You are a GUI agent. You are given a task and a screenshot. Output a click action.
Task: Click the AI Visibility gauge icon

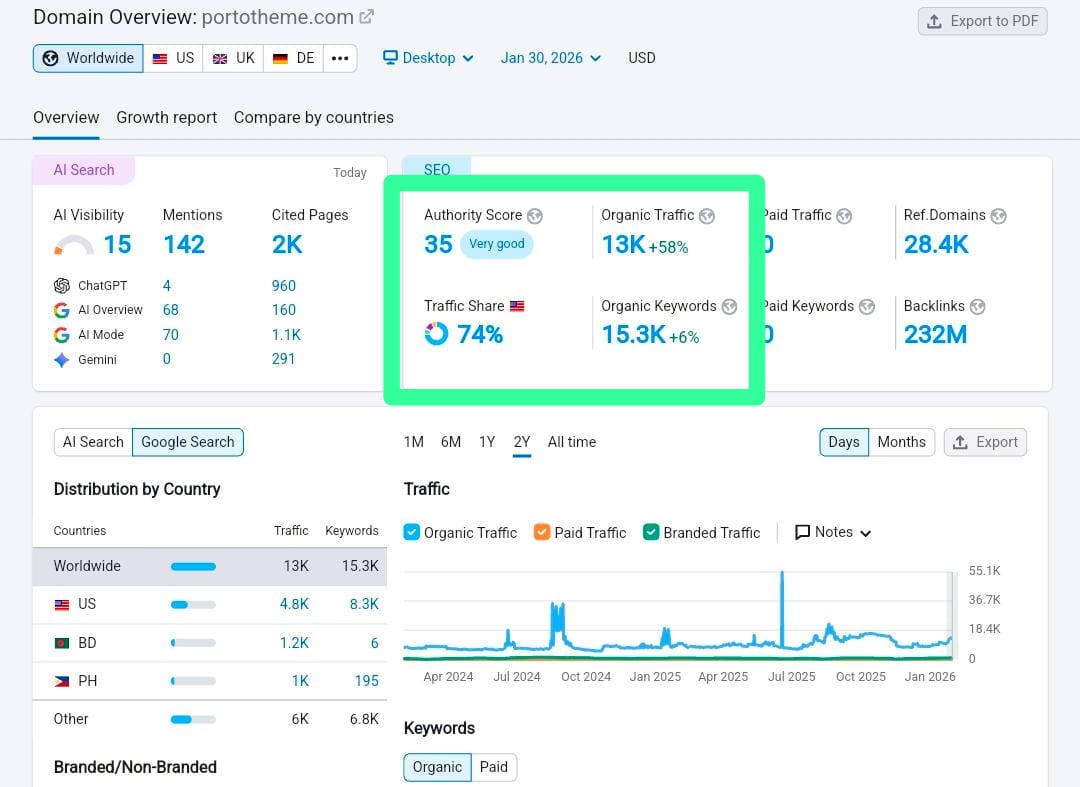pyautogui.click(x=73, y=245)
